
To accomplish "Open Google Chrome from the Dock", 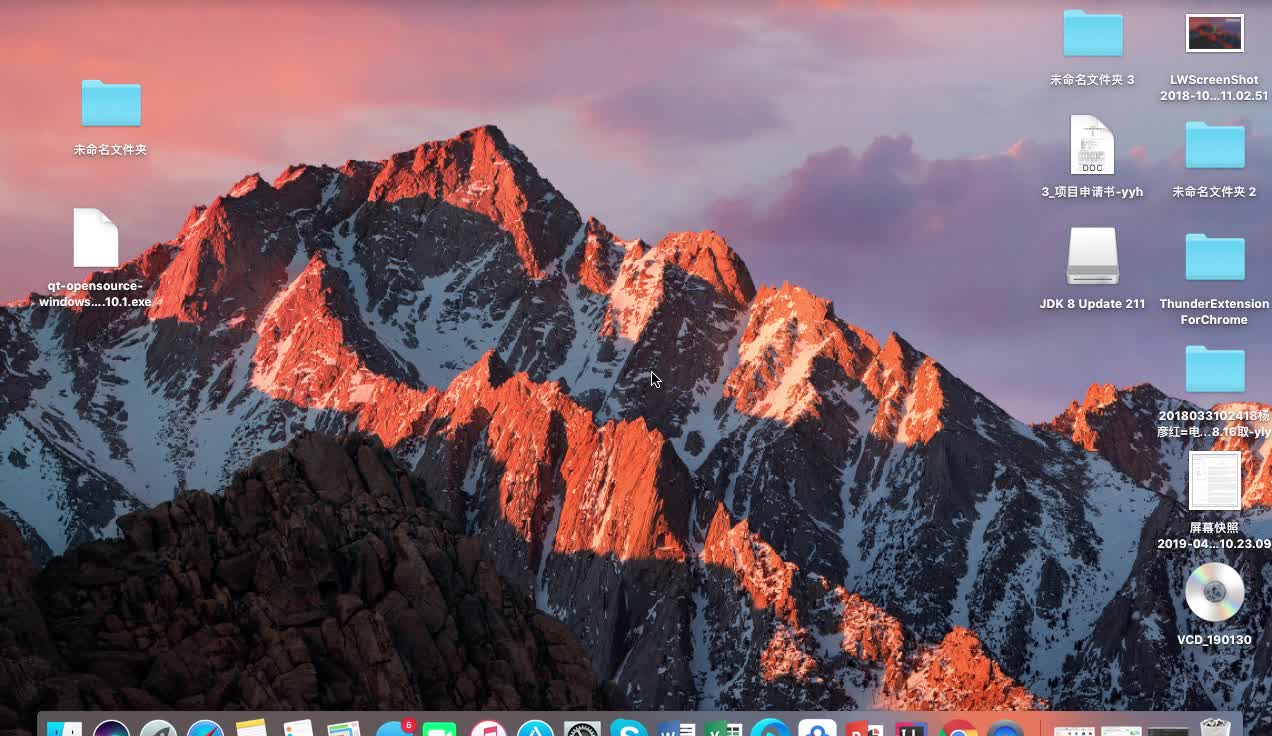I will point(958,729).
